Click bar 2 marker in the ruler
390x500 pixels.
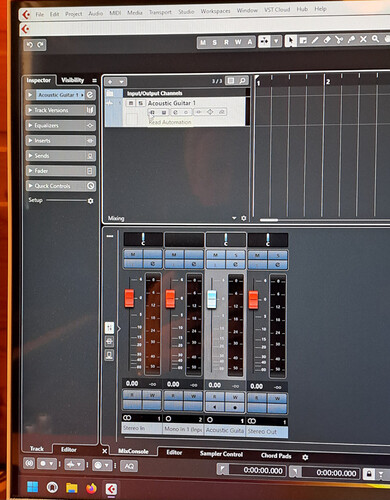(328, 82)
